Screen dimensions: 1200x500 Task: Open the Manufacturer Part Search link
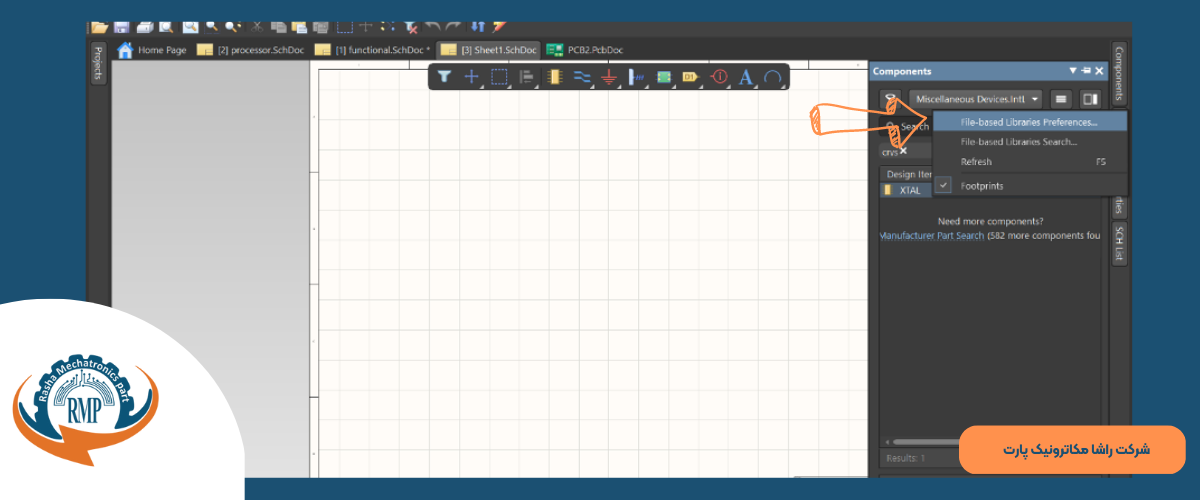pyautogui.click(x=931, y=236)
